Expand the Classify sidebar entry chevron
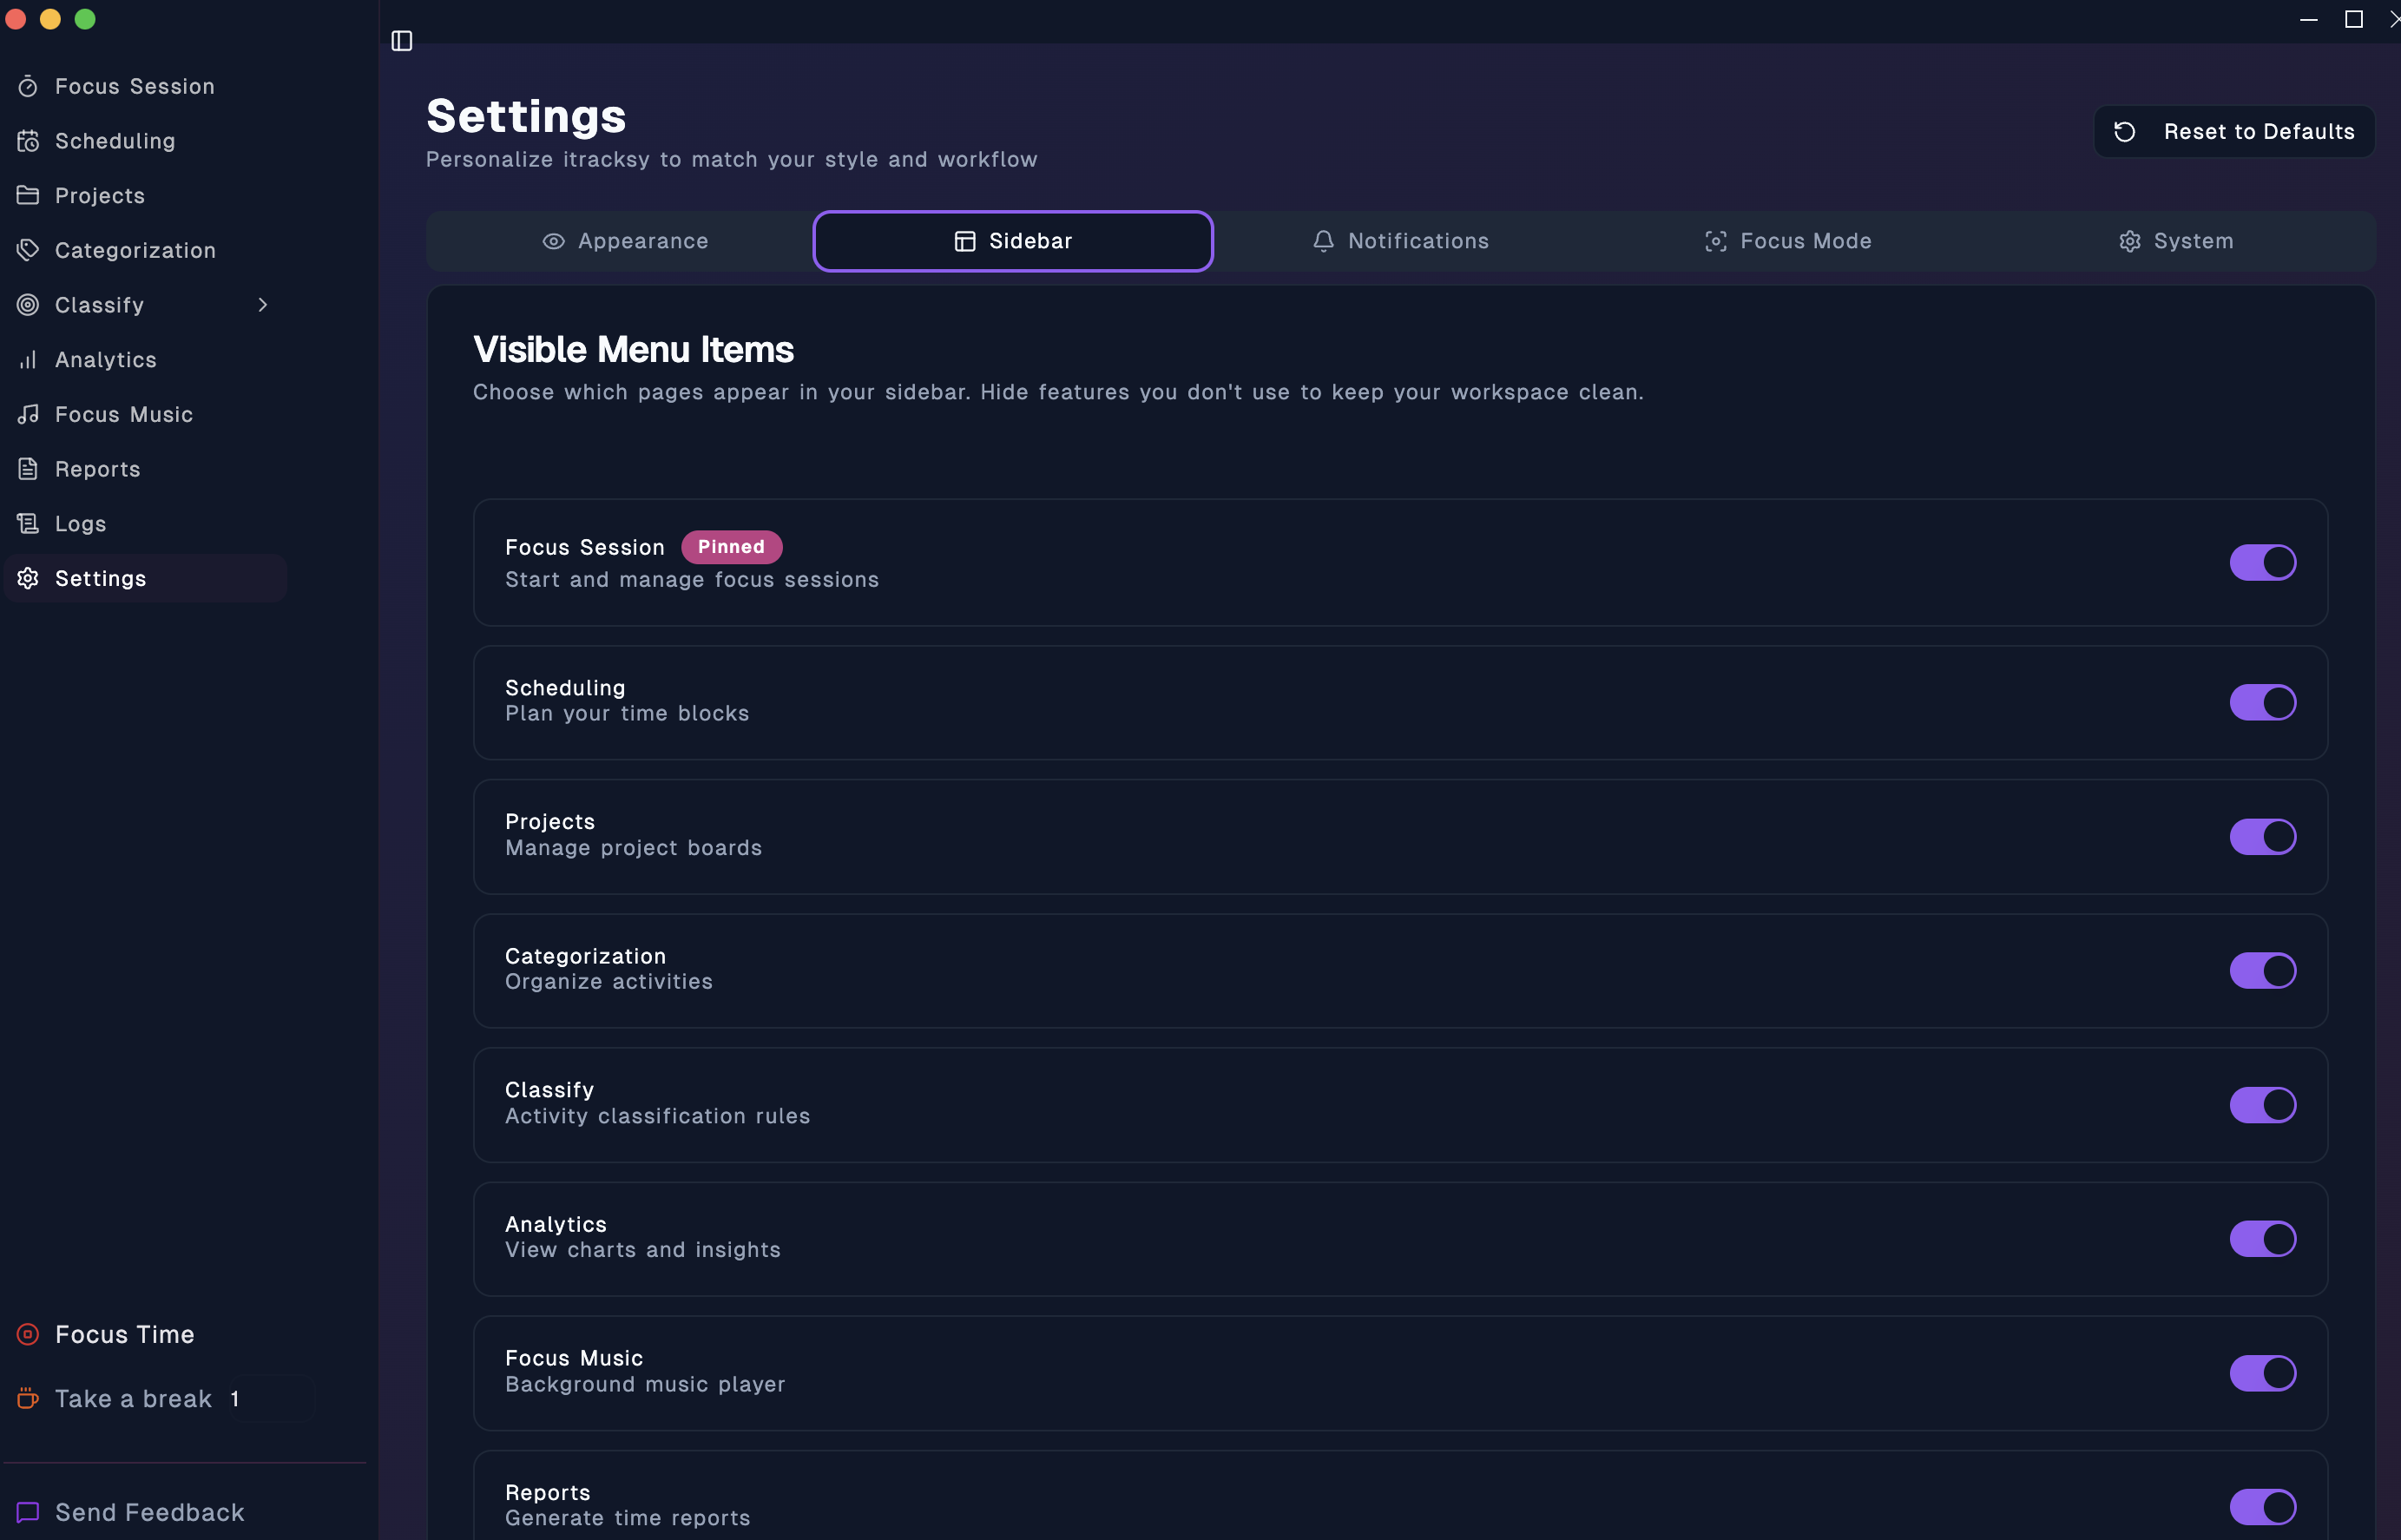This screenshot has width=2401, height=1540. coord(263,305)
